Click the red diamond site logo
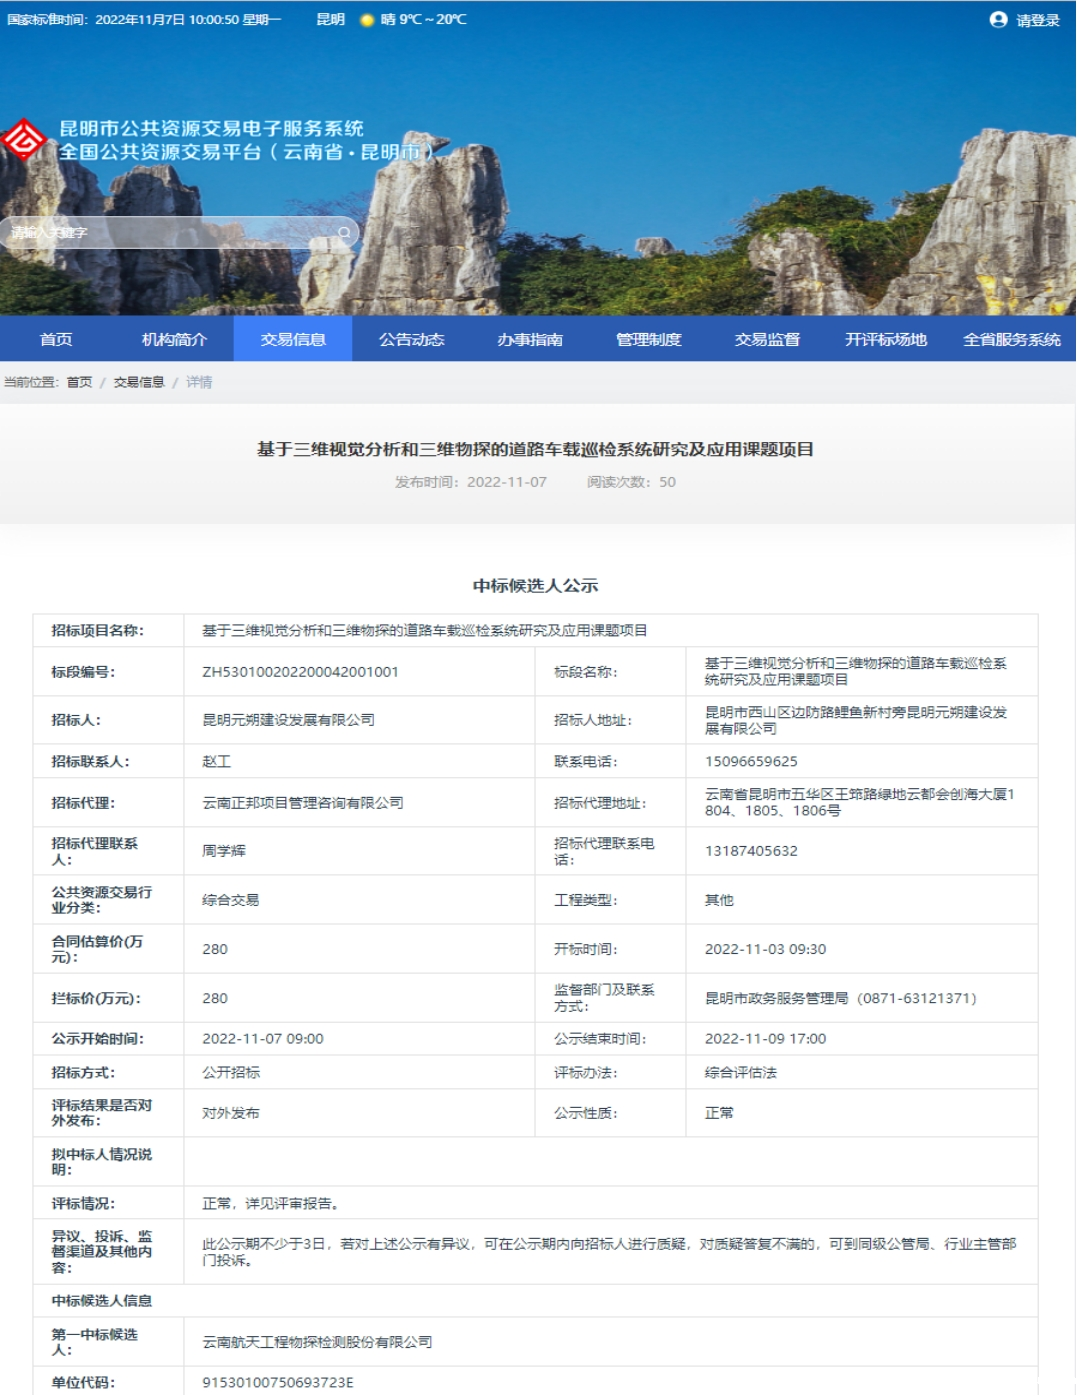 click(x=24, y=140)
